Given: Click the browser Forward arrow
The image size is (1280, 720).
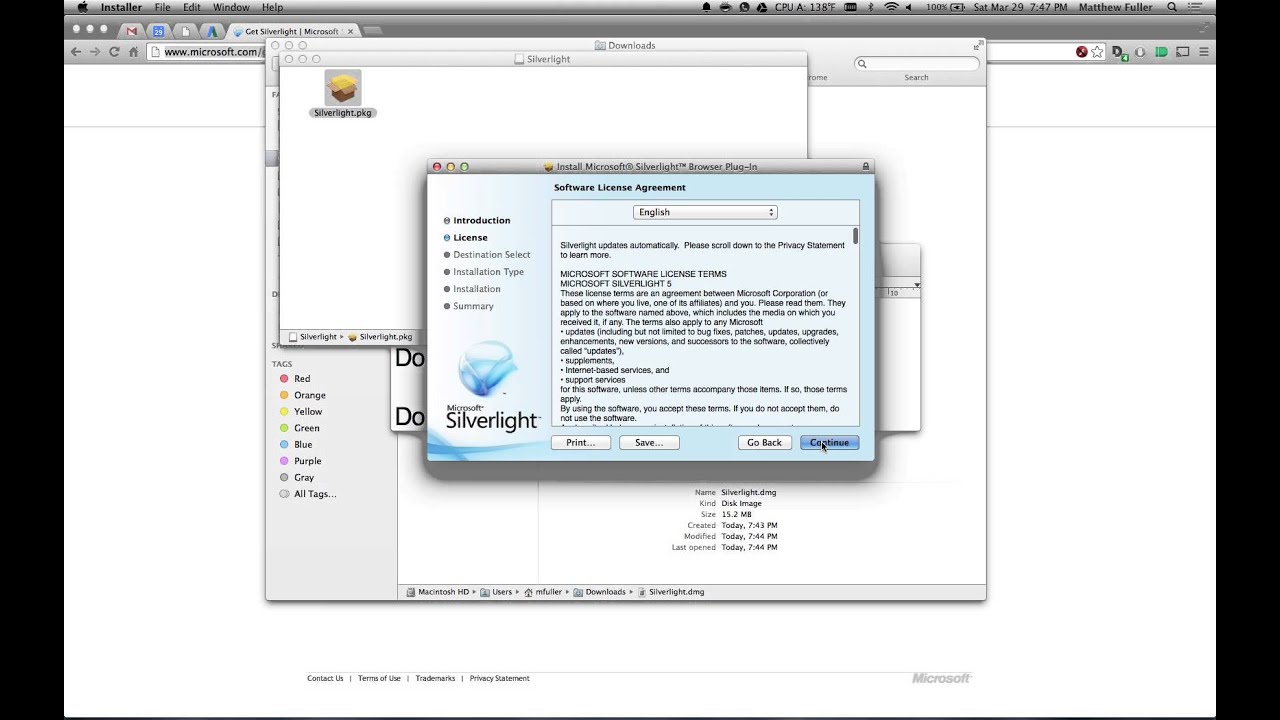Looking at the screenshot, I should pyautogui.click(x=95, y=52).
